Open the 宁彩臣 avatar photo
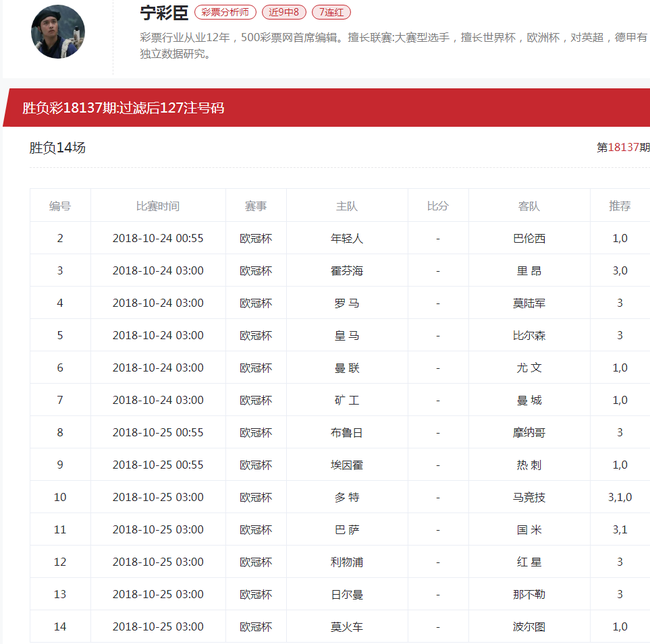The image size is (650, 644). (x=58, y=31)
